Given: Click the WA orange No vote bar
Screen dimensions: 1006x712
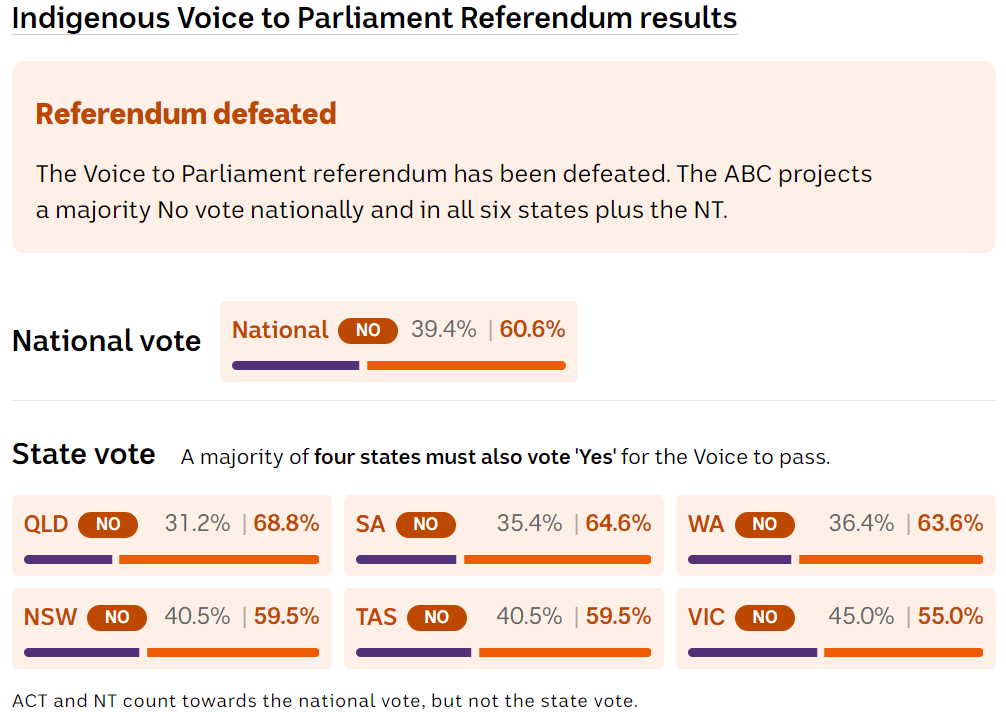Looking at the screenshot, I should [x=890, y=560].
